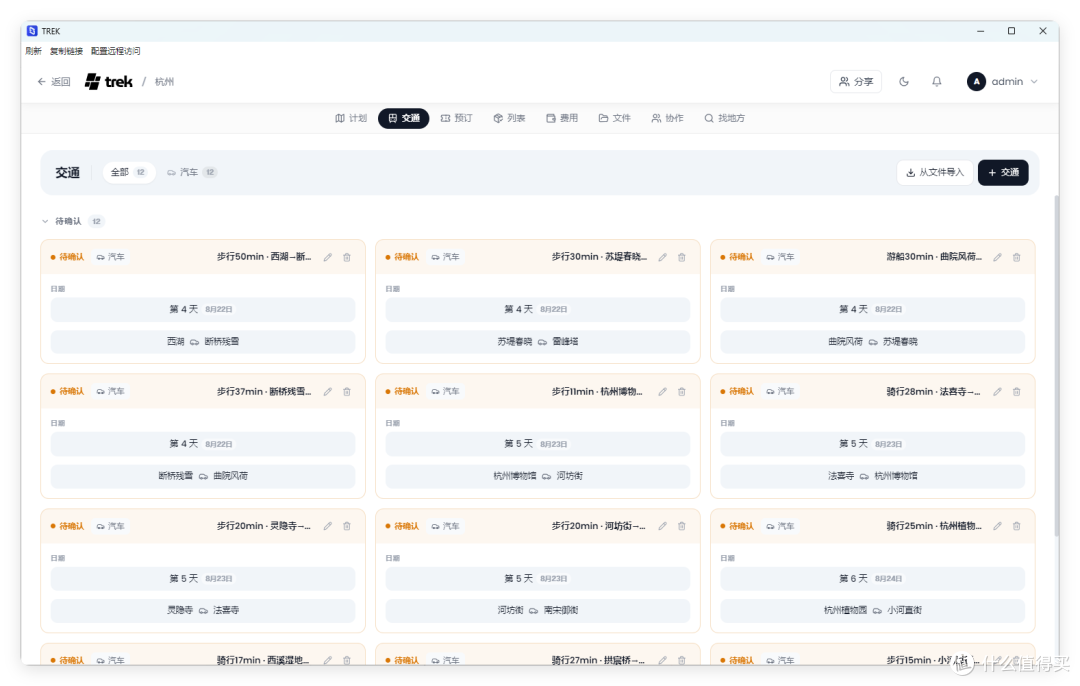Go back with 返回
1080x686 pixels.
pyautogui.click(x=54, y=81)
